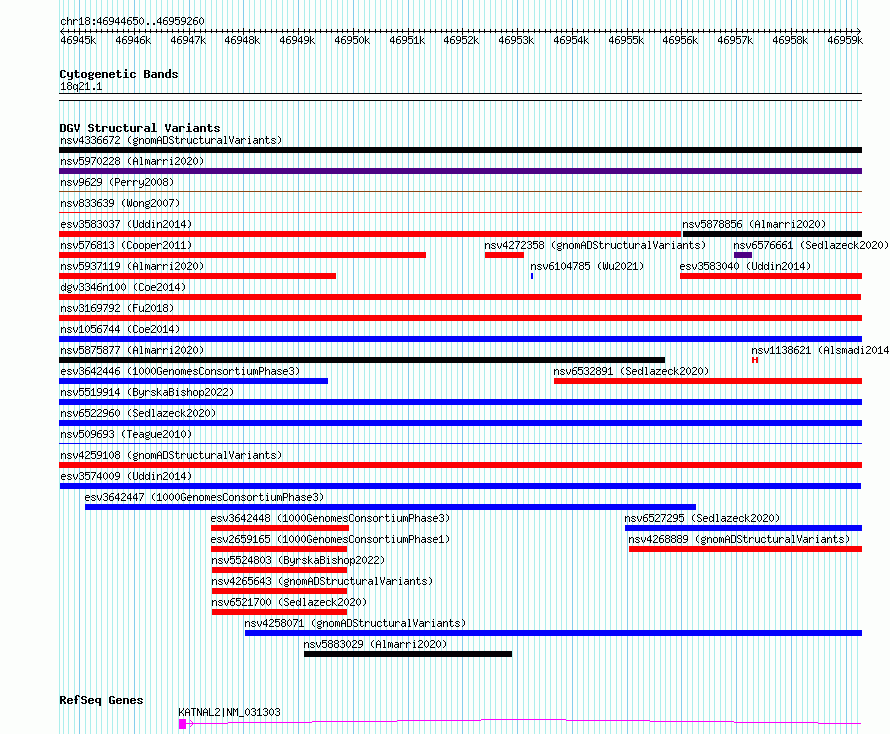Click nsv833639 (Wong2007) label

[x=120, y=203]
